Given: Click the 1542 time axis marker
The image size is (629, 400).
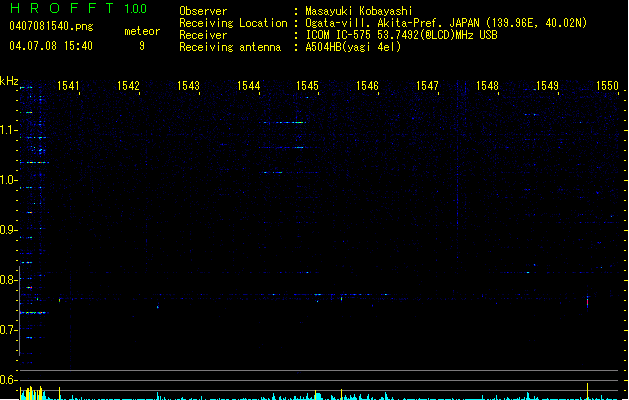Looking at the screenshot, I should pos(128,86).
